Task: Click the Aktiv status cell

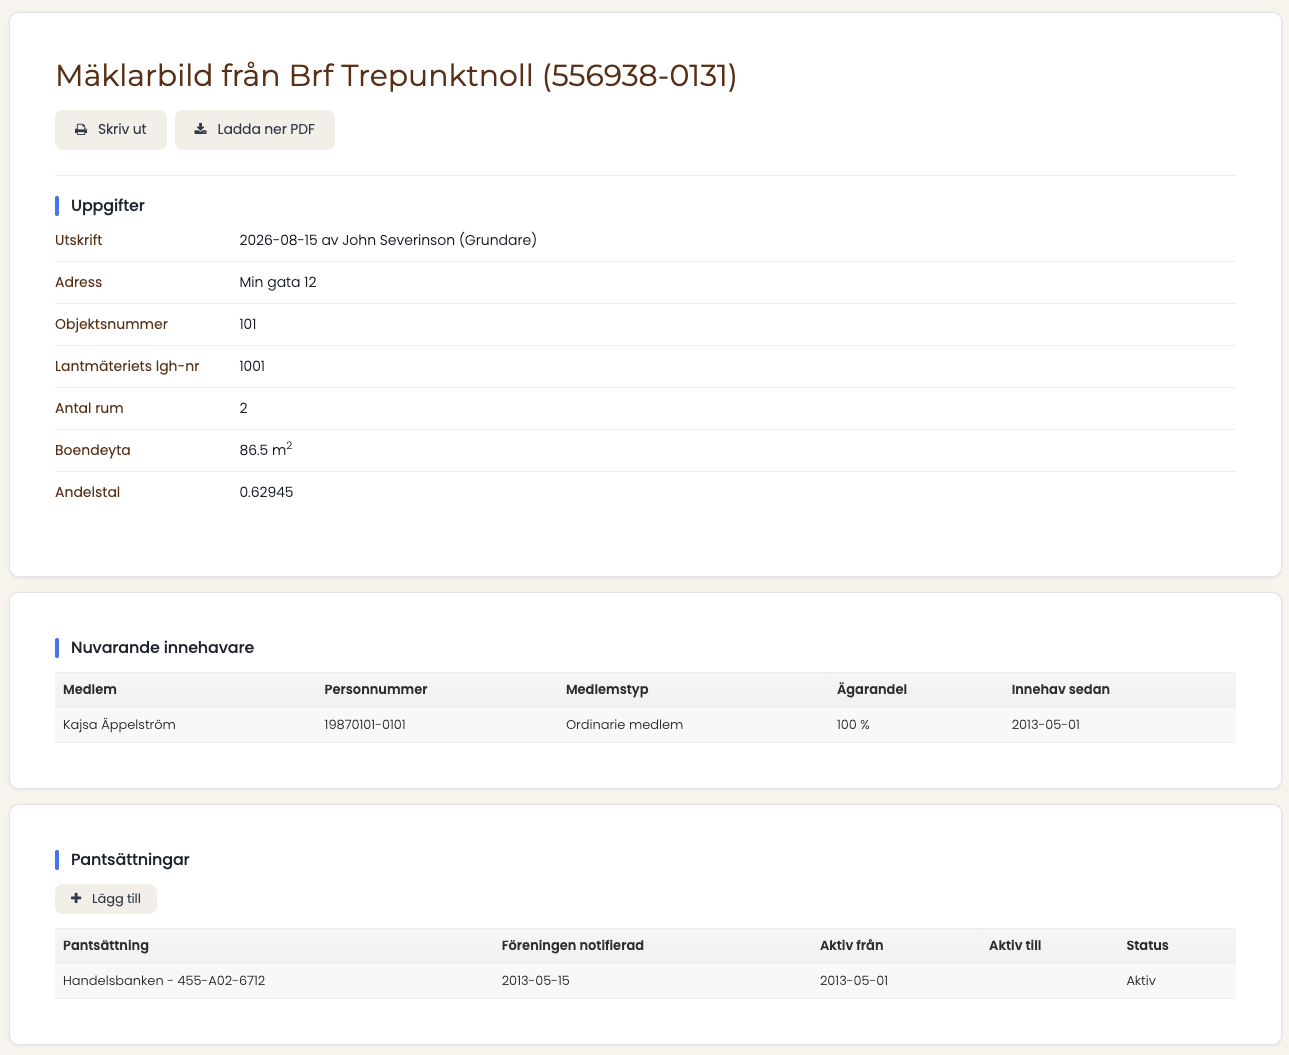Action: (x=1141, y=981)
